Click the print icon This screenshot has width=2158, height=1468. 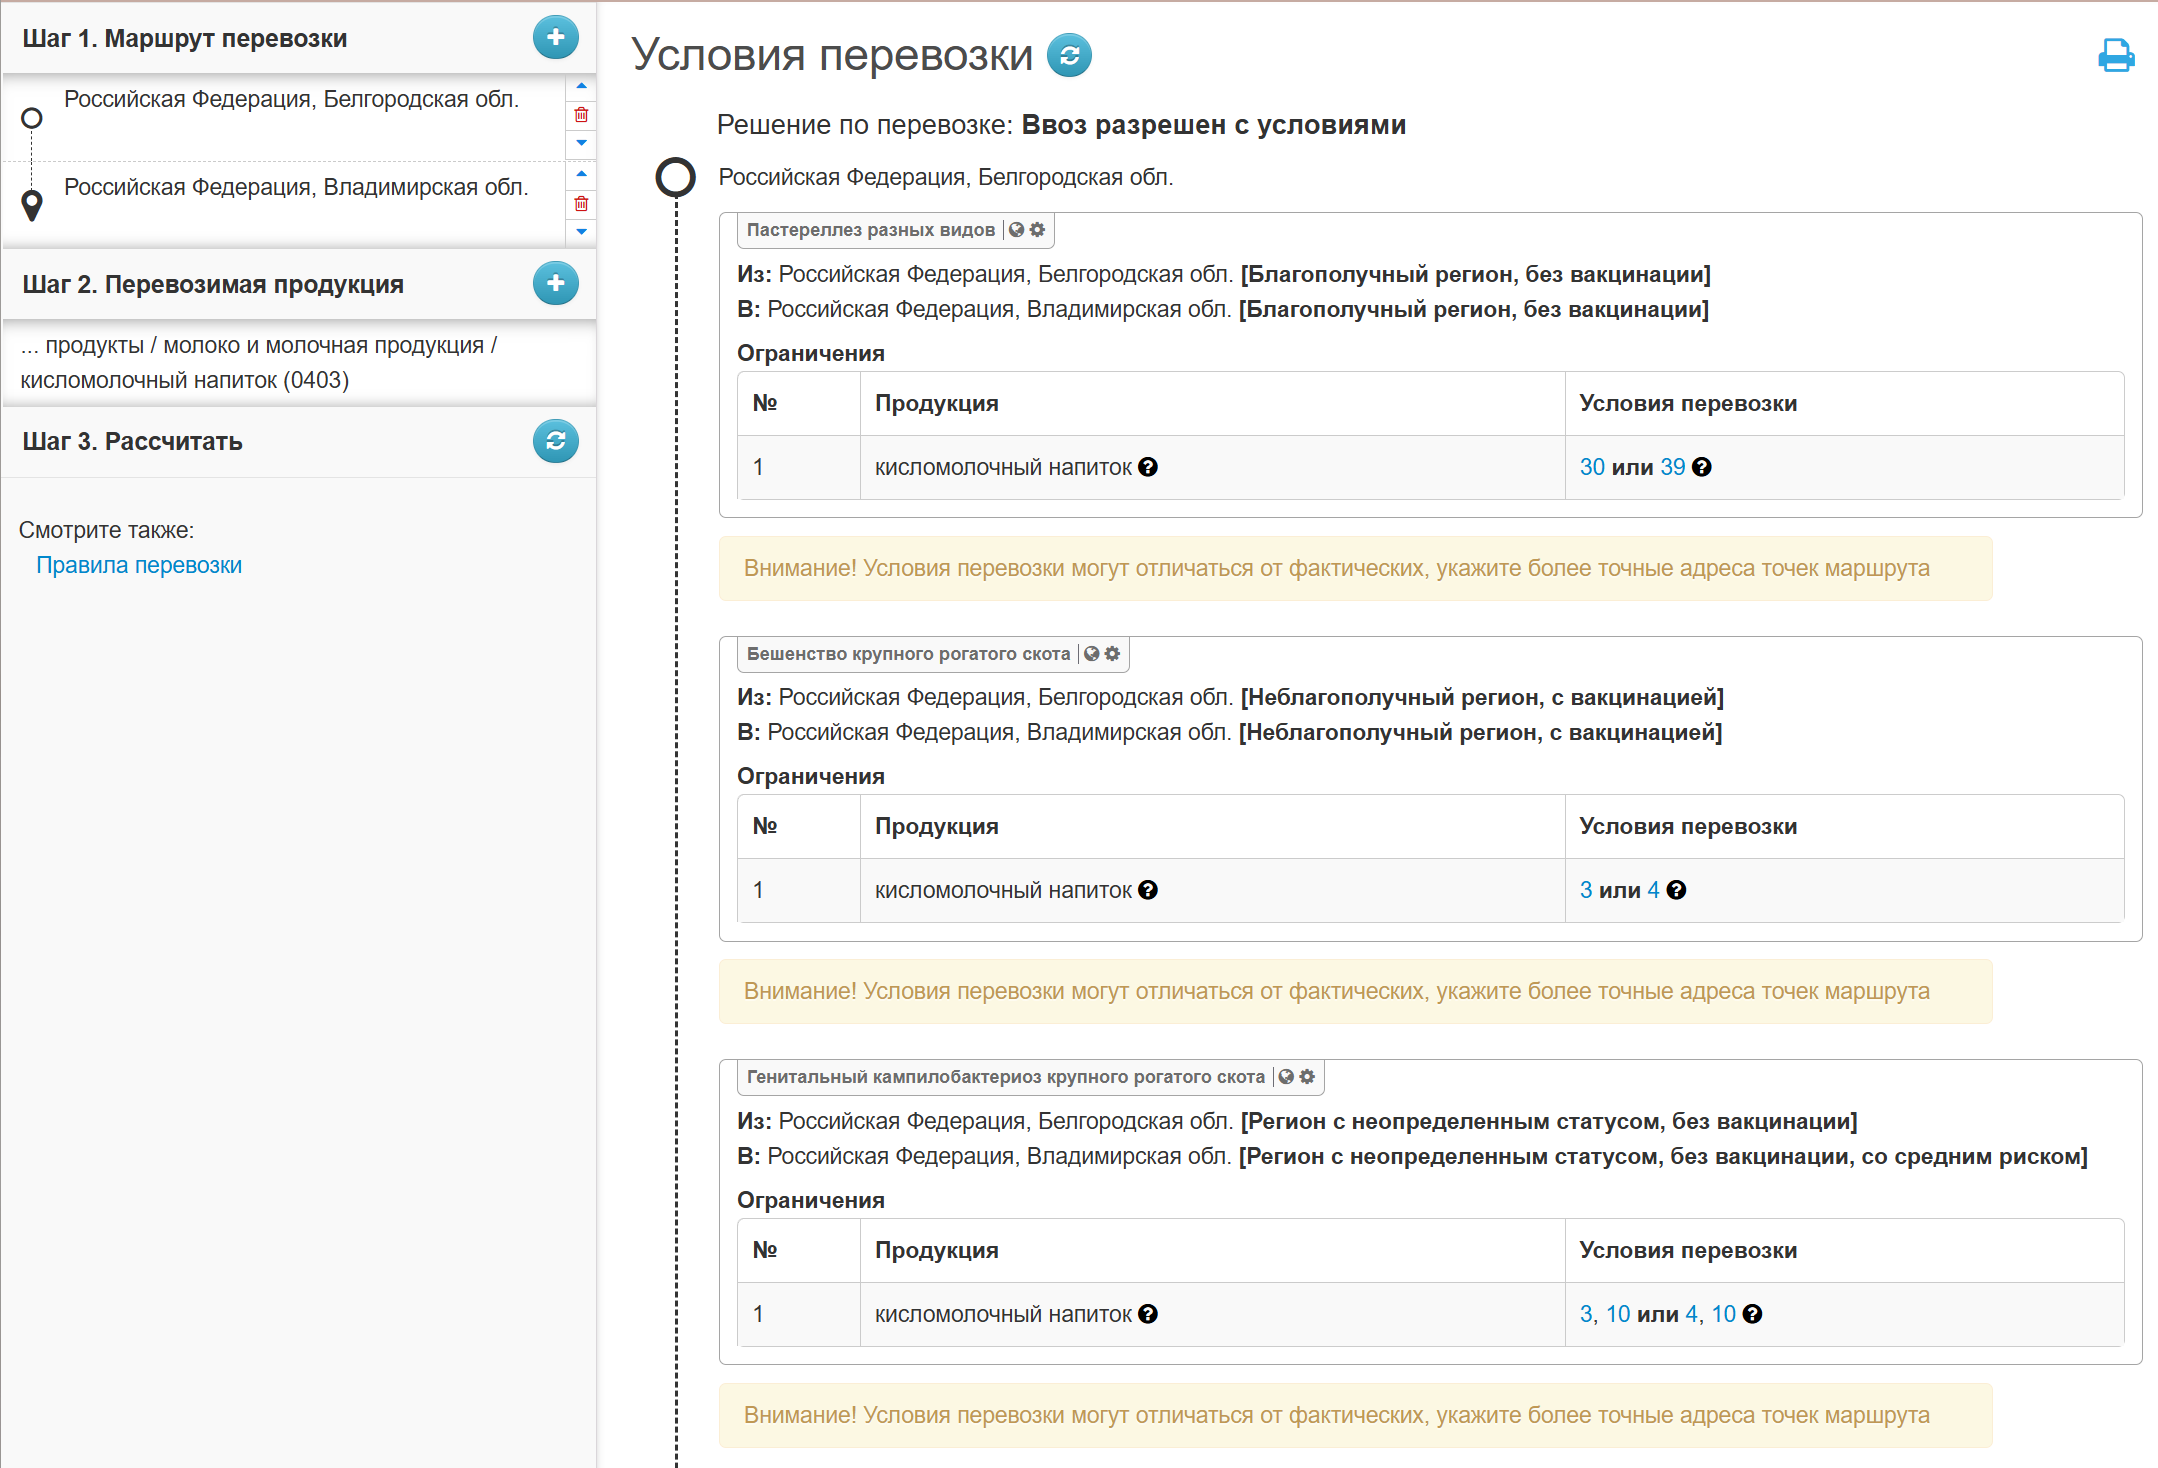click(2115, 56)
